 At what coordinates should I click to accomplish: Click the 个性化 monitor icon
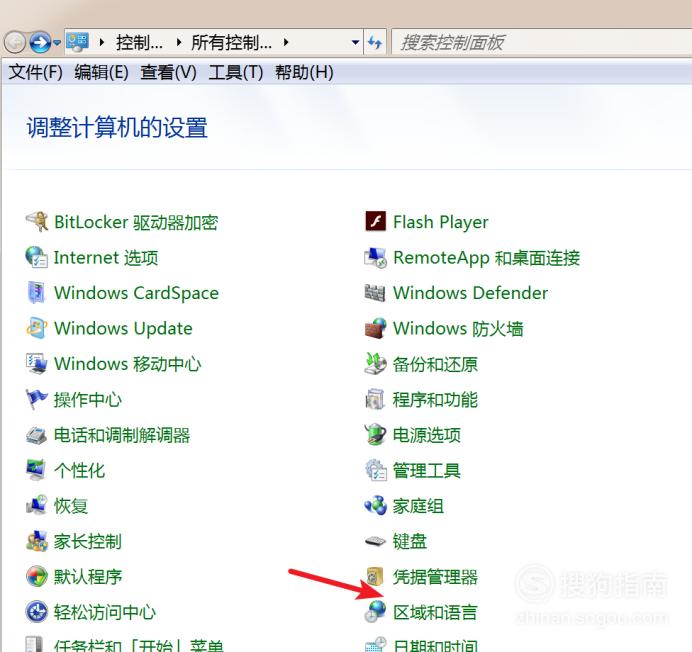tap(37, 470)
